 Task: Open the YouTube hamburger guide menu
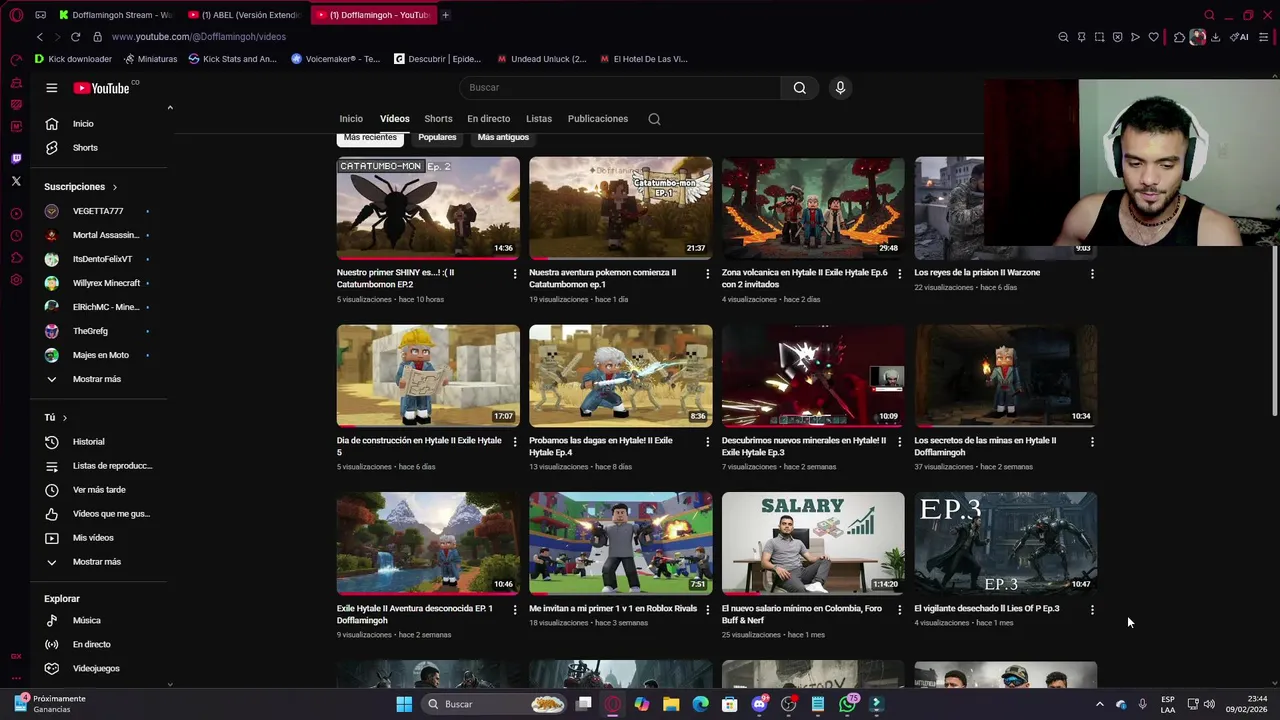pyautogui.click(x=51, y=88)
